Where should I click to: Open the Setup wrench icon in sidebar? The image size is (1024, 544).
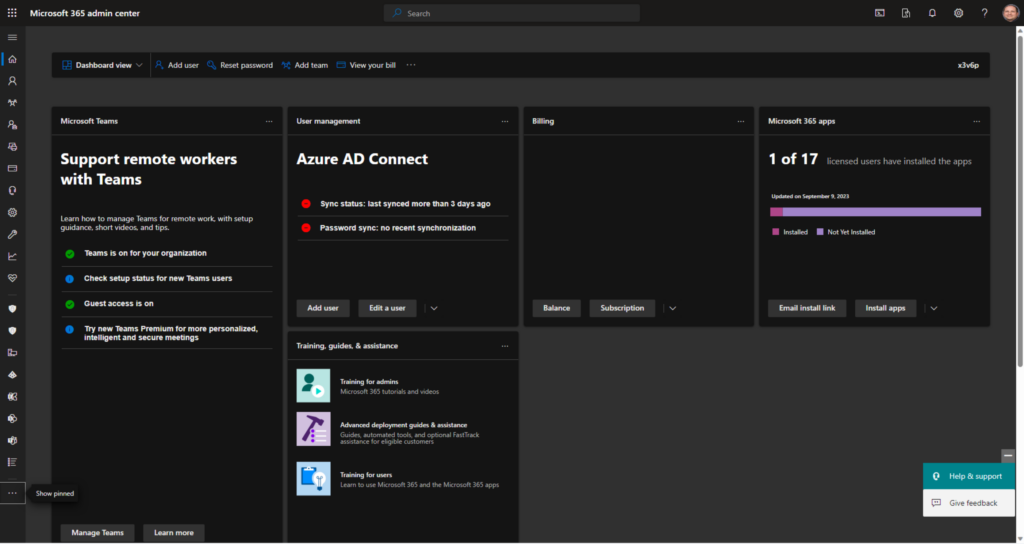click(12, 234)
